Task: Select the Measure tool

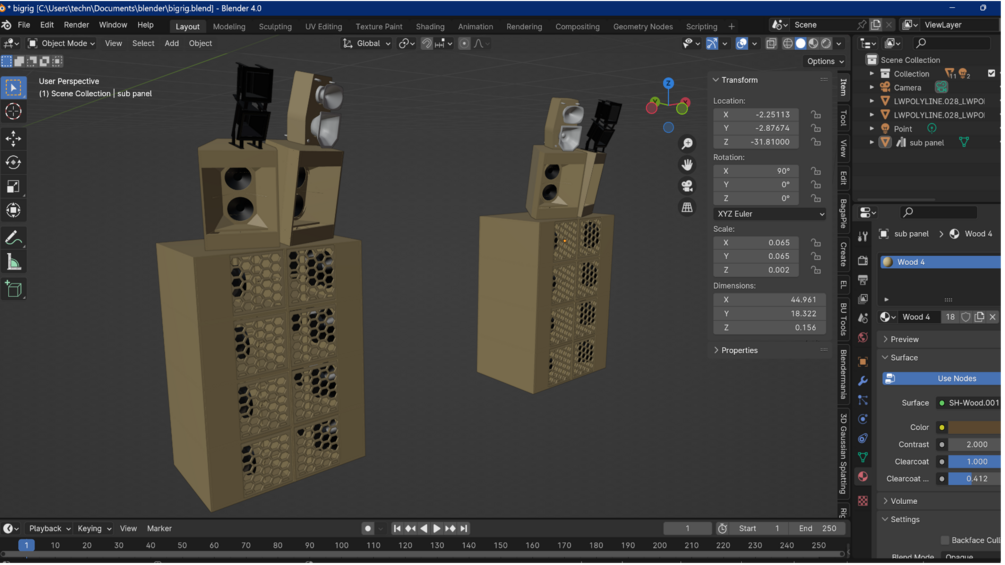Action: click(x=13, y=262)
